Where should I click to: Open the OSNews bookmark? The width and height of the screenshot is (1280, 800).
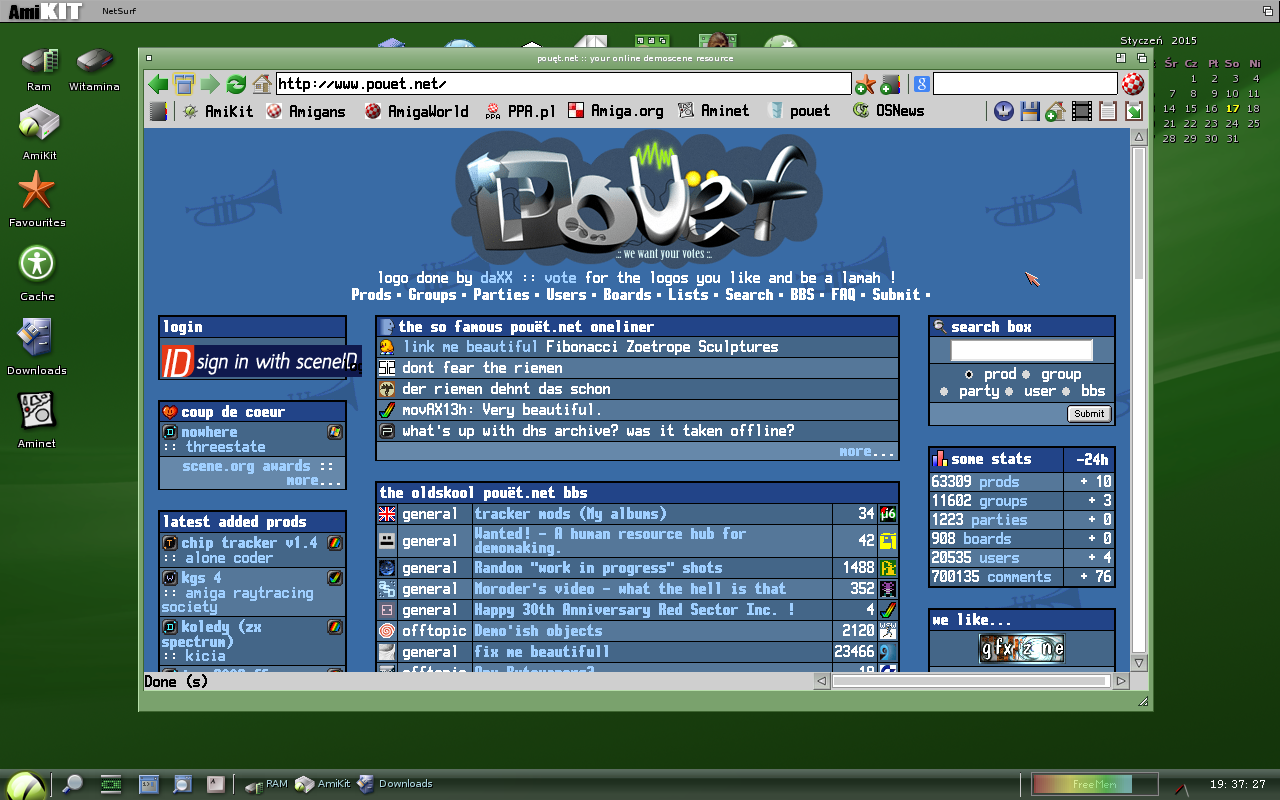[889, 111]
